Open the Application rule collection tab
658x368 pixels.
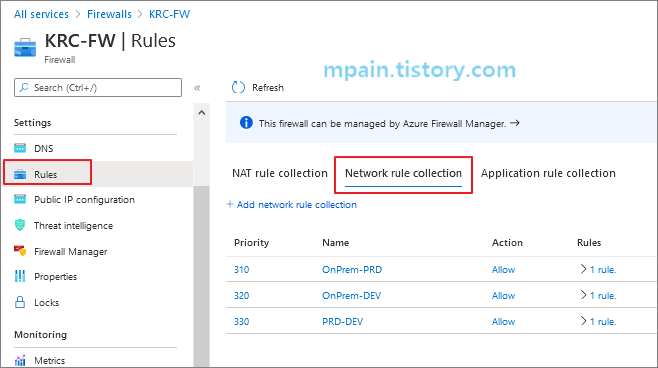click(548, 173)
